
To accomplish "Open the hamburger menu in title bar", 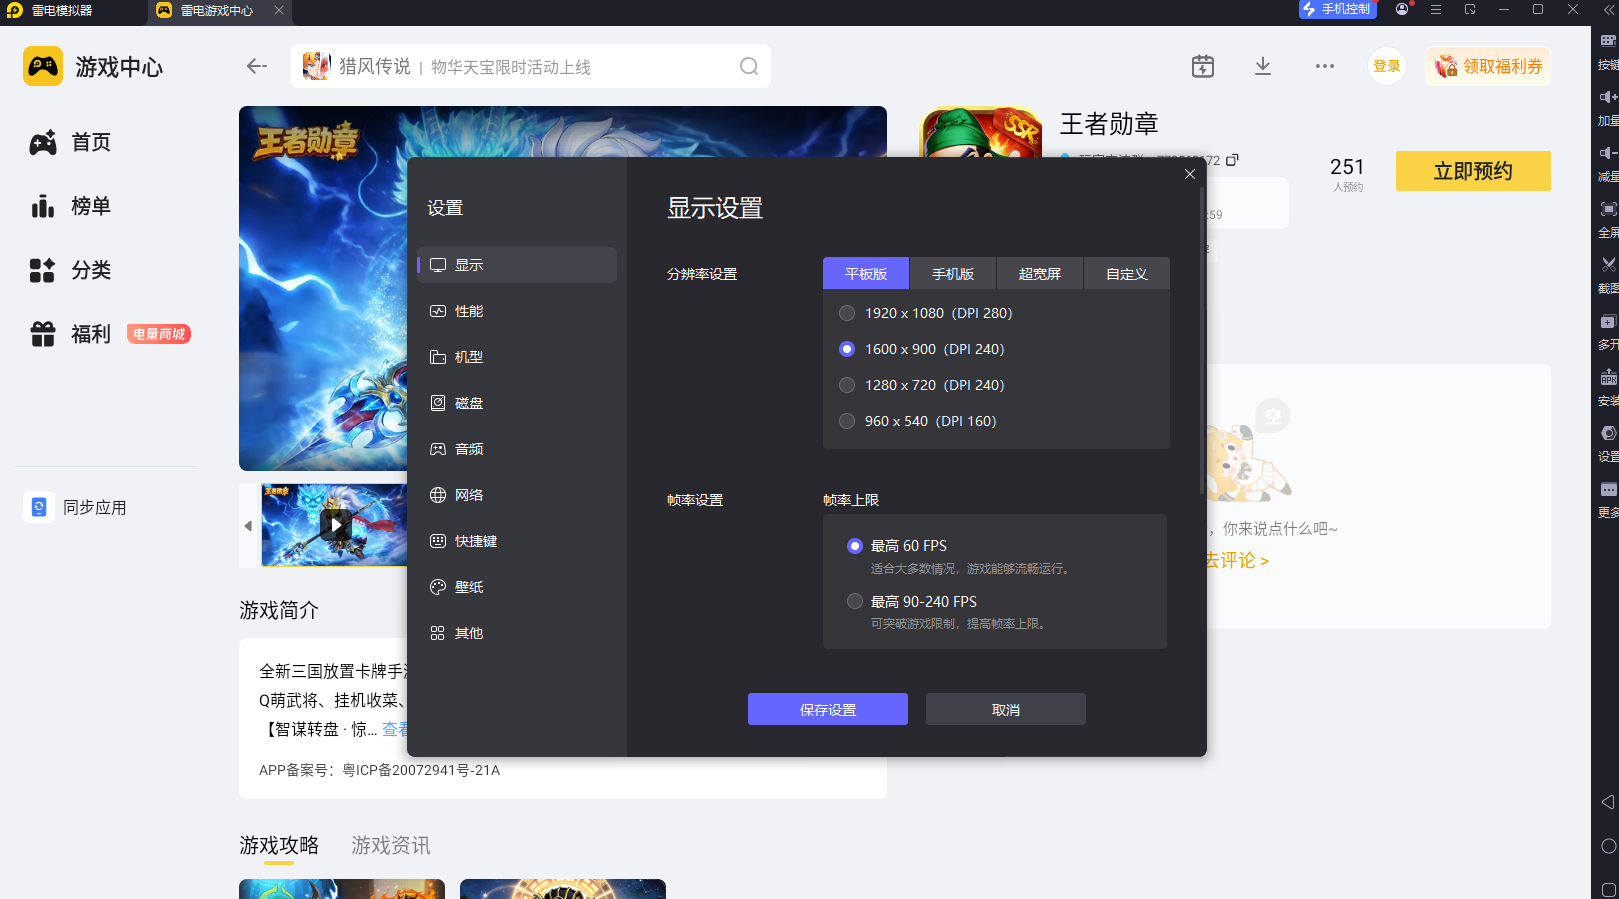I will click(1436, 10).
